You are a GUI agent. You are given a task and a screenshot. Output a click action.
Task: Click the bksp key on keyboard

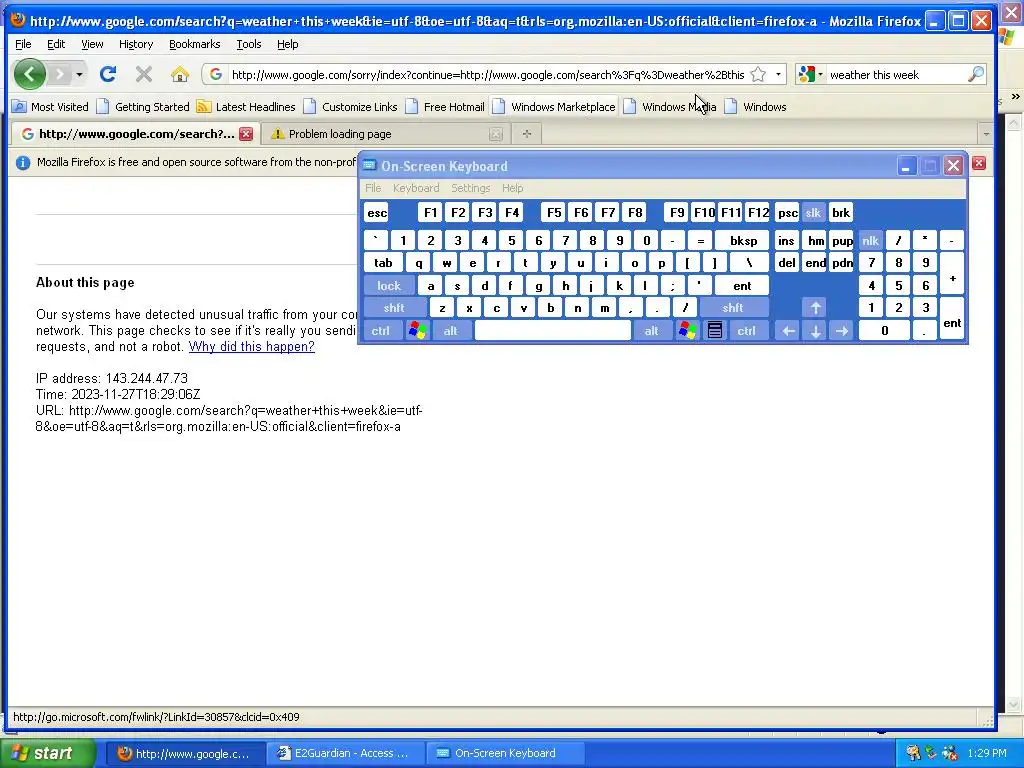tap(743, 240)
